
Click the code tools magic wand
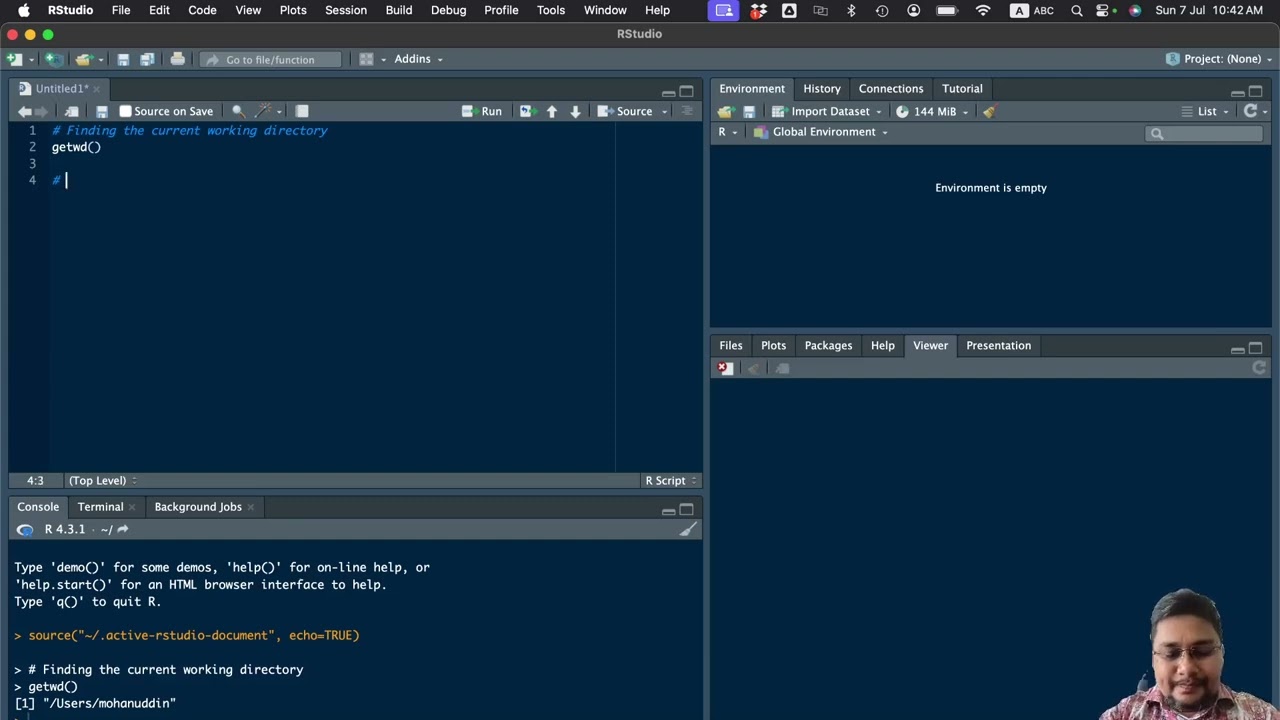tap(263, 111)
